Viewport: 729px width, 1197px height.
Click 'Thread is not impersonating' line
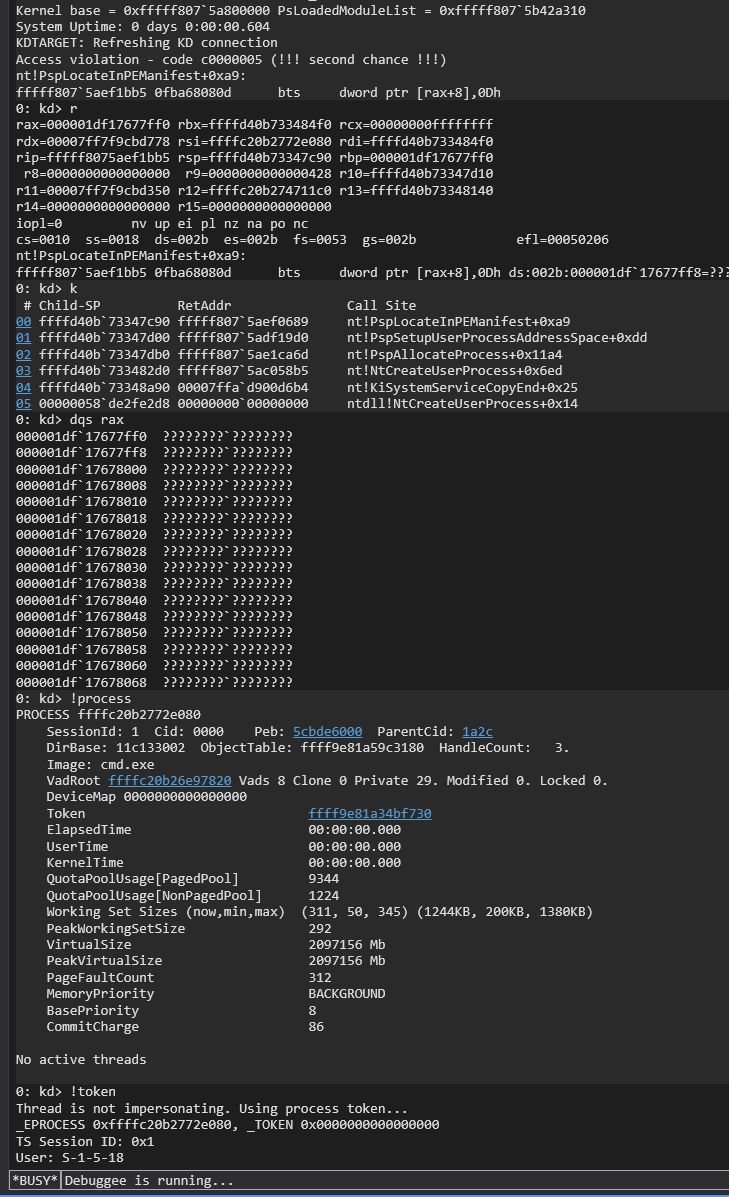212,1108
